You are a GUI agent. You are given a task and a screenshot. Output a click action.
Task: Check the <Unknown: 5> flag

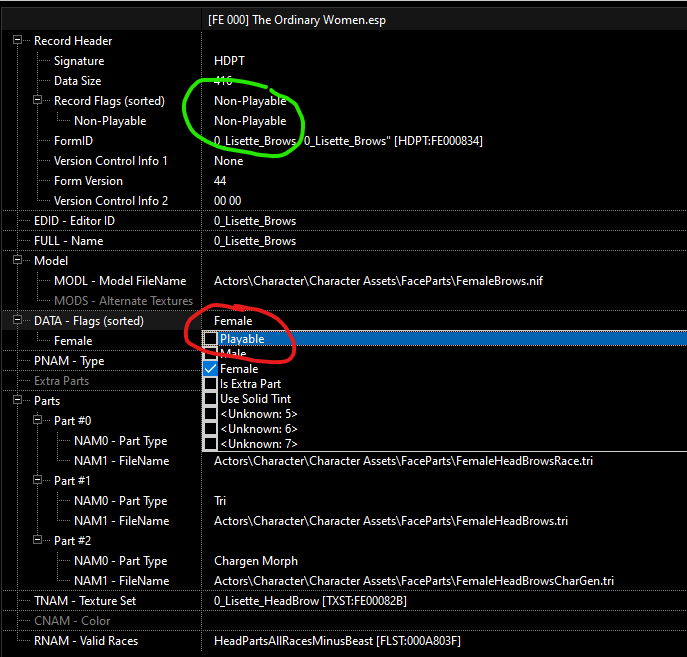coord(210,414)
